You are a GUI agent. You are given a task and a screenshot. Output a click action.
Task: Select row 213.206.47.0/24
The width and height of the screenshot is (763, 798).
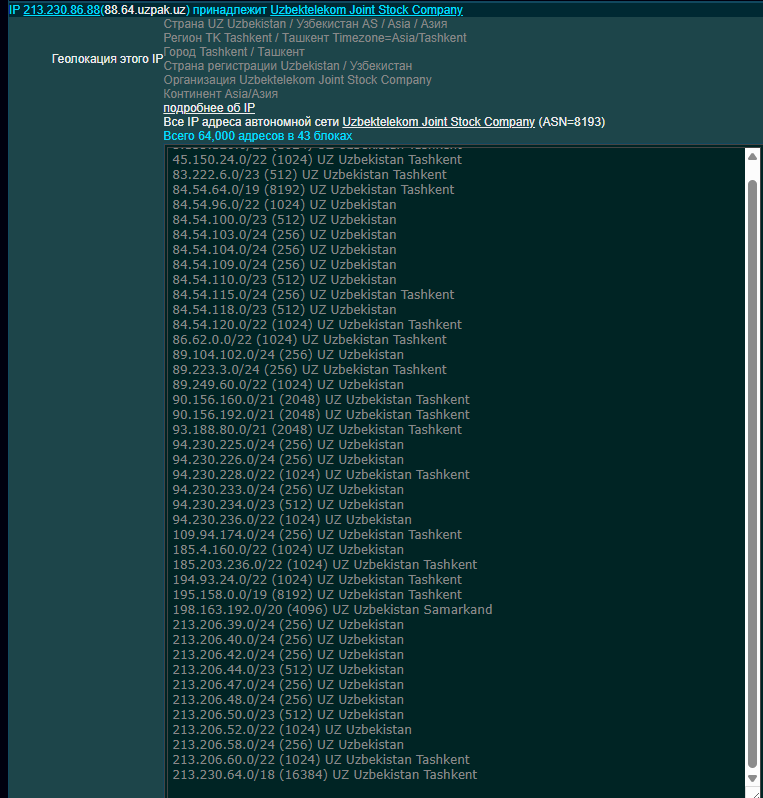[x=288, y=685]
